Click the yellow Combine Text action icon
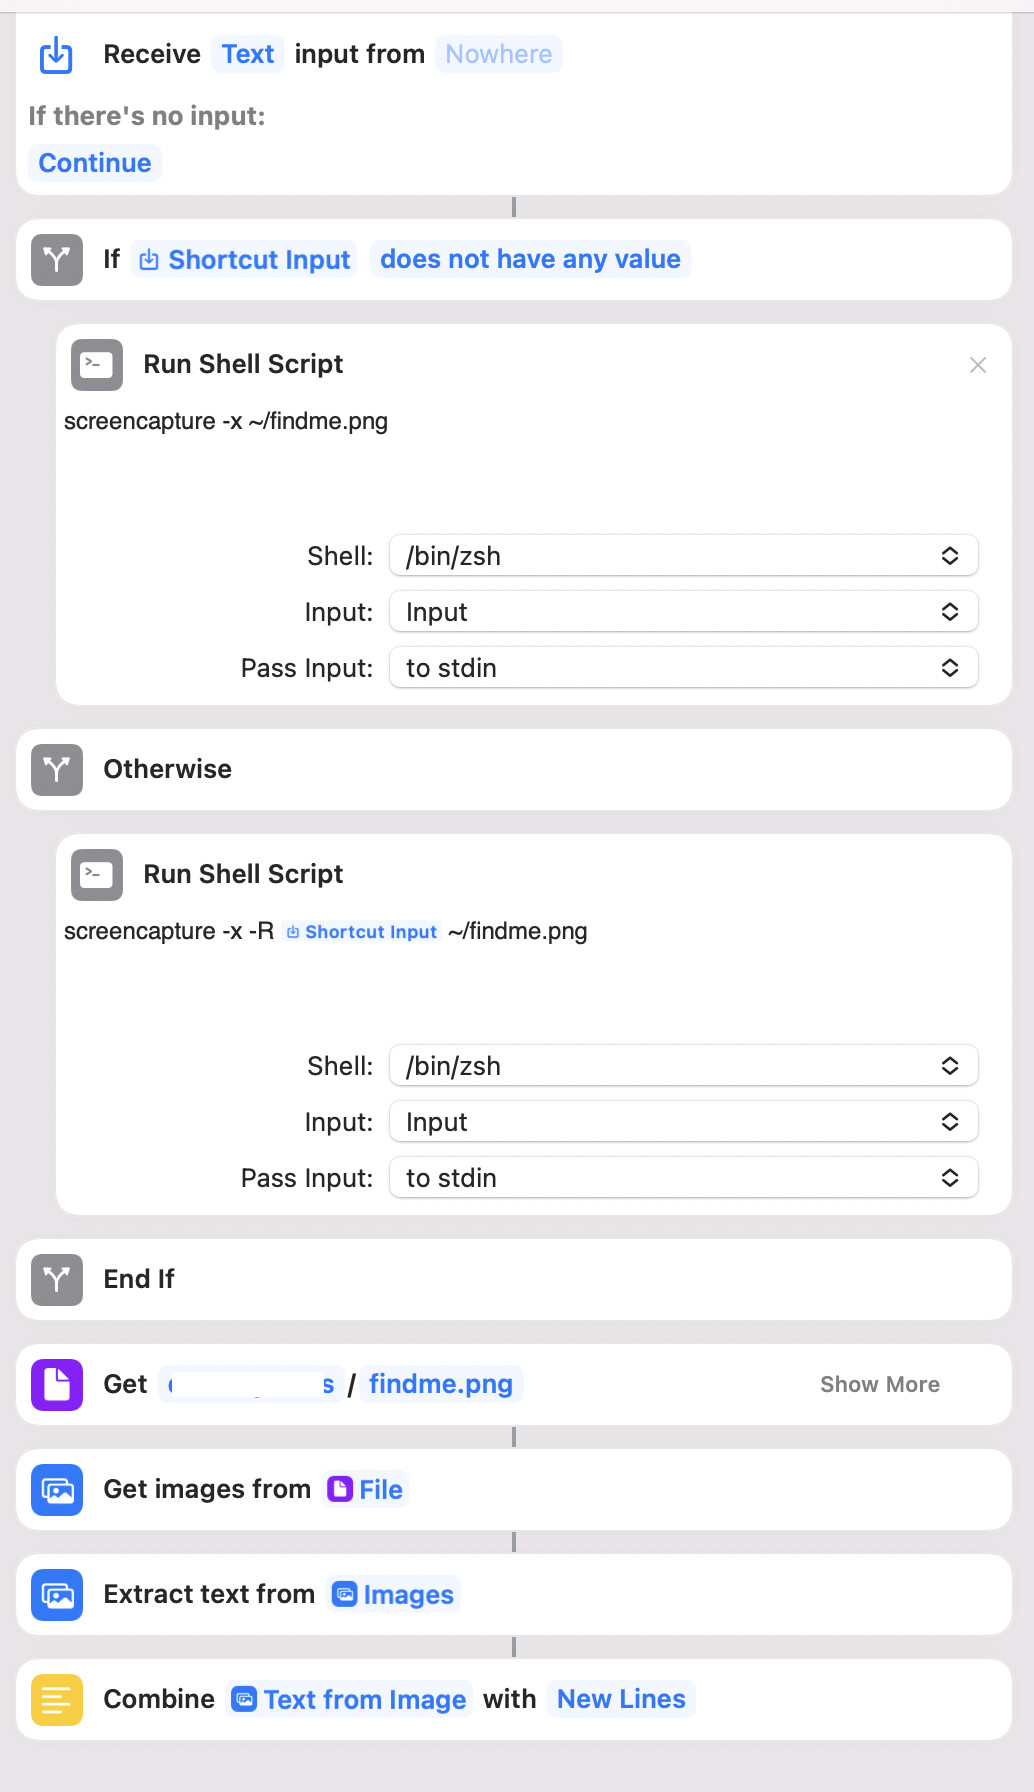Viewport: 1034px width, 1792px height. 57,1699
